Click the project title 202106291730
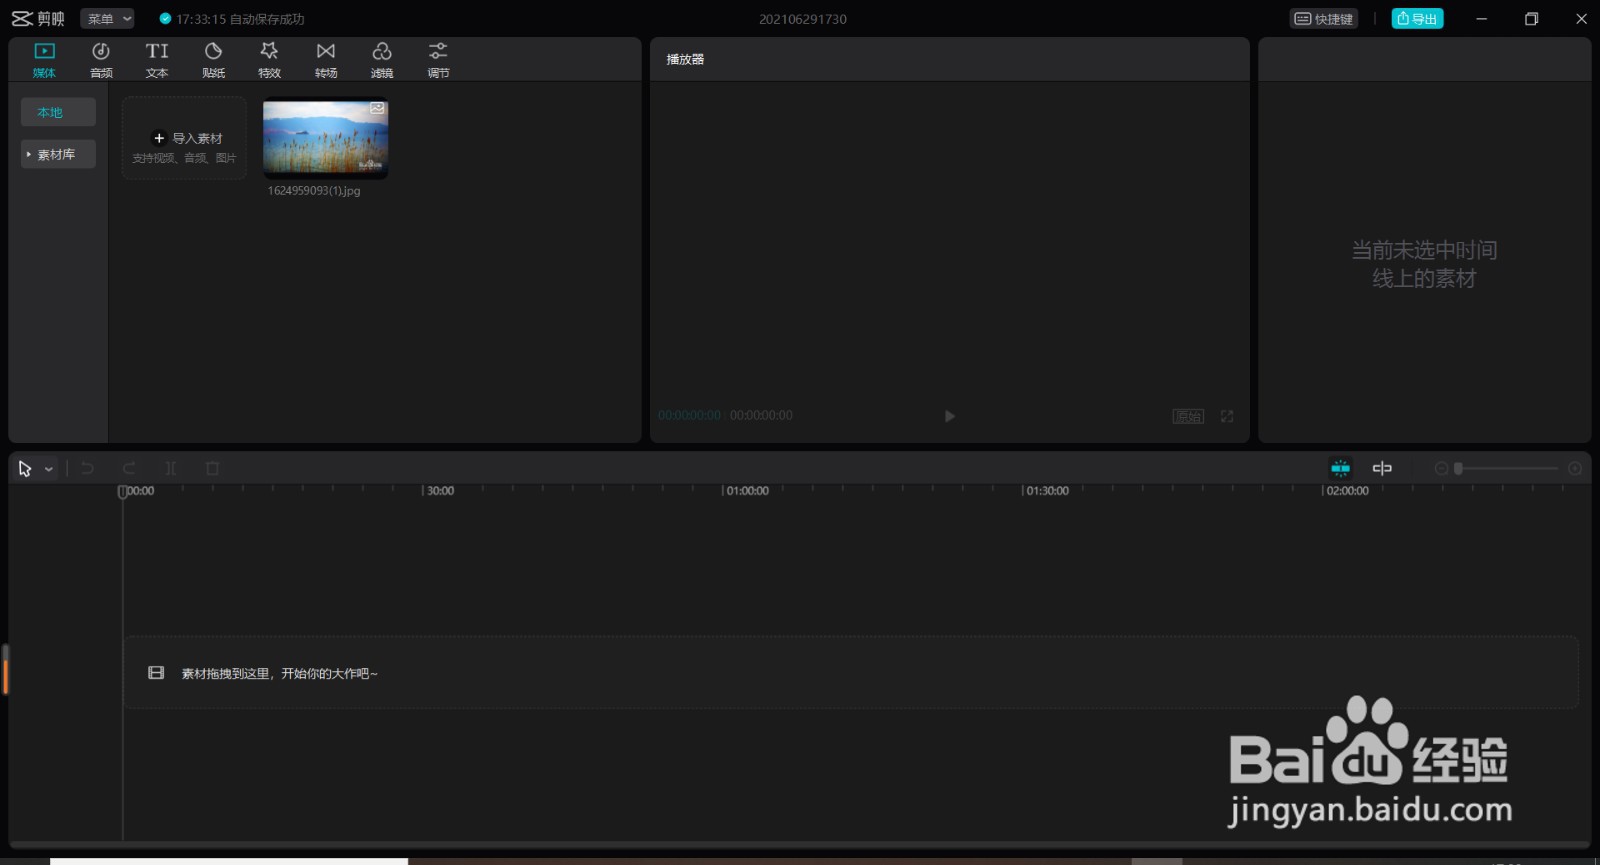 point(802,19)
